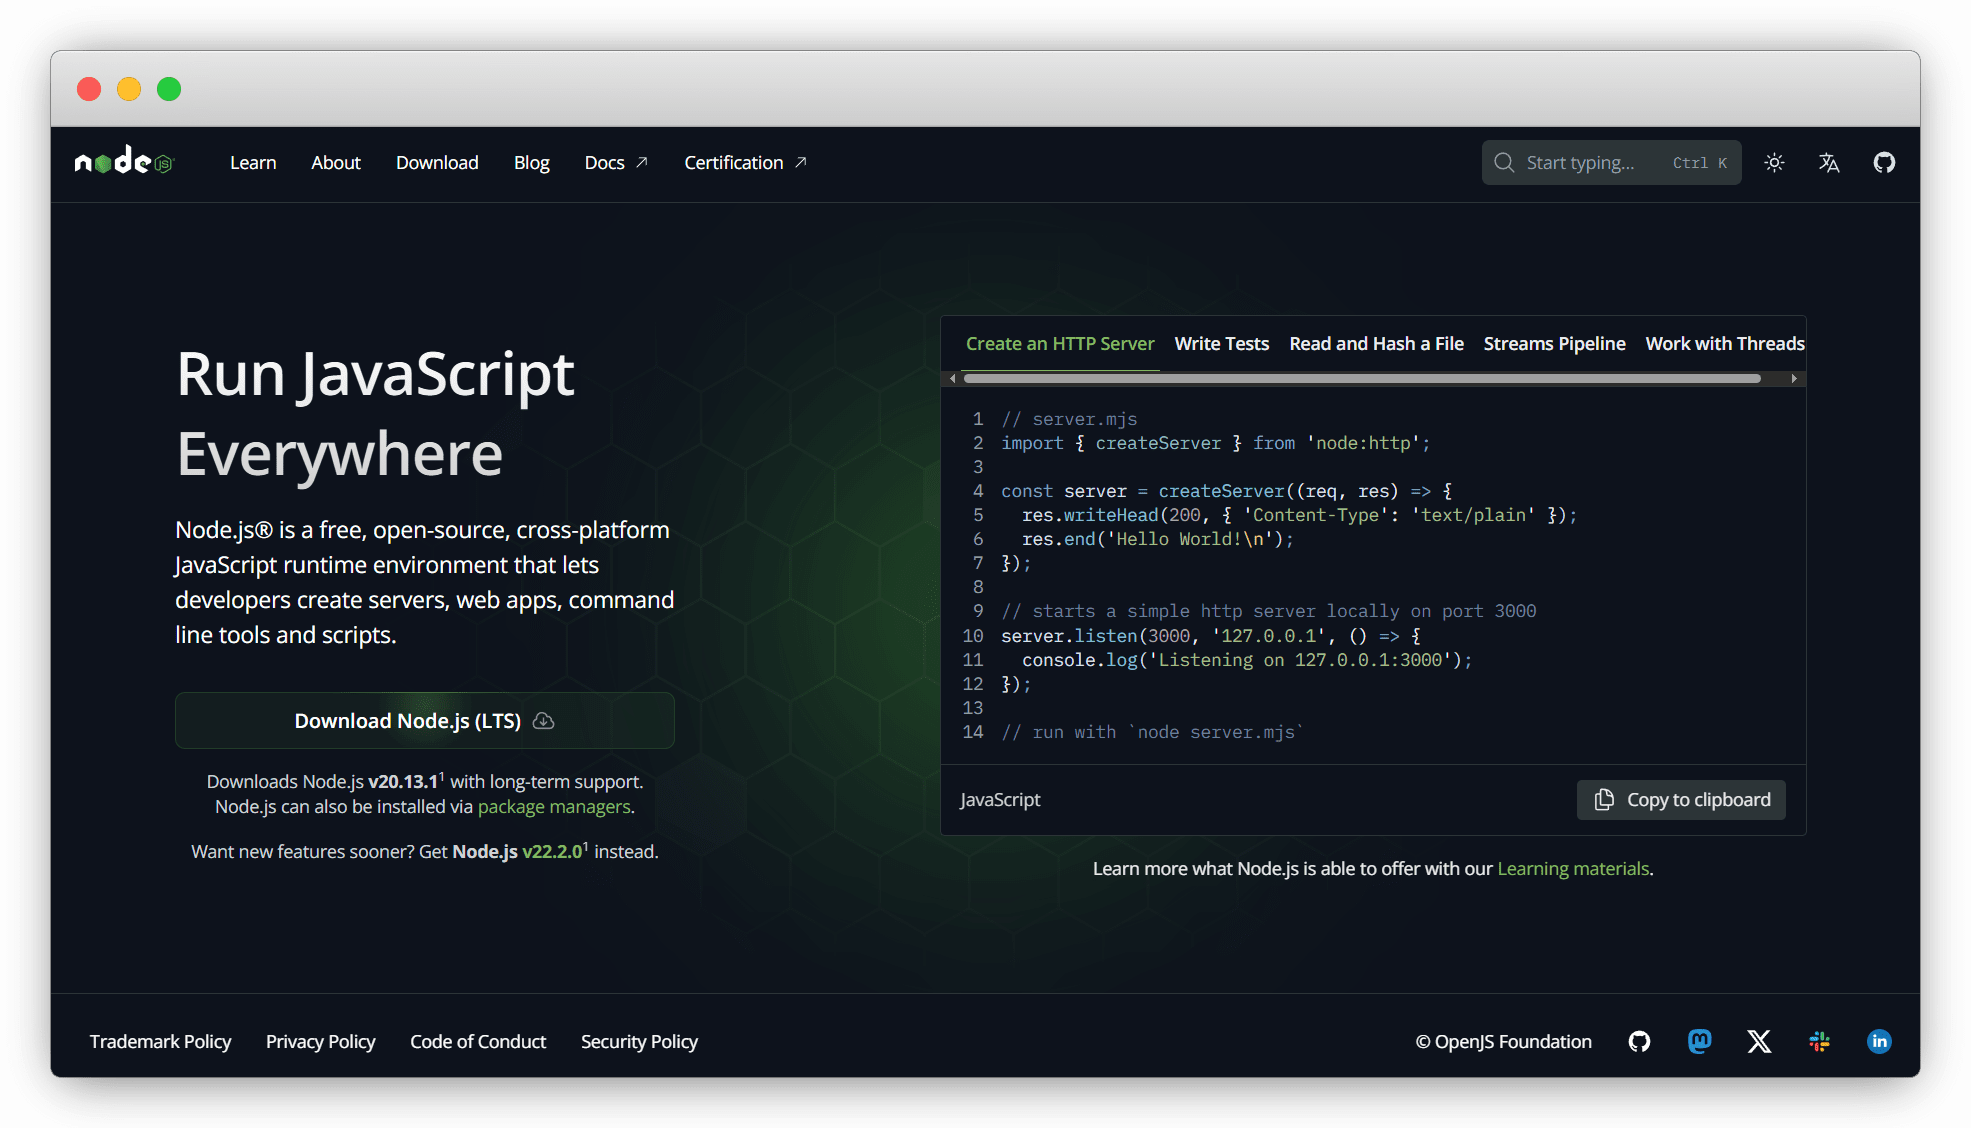Click the v20.13.1 version text

point(403,781)
